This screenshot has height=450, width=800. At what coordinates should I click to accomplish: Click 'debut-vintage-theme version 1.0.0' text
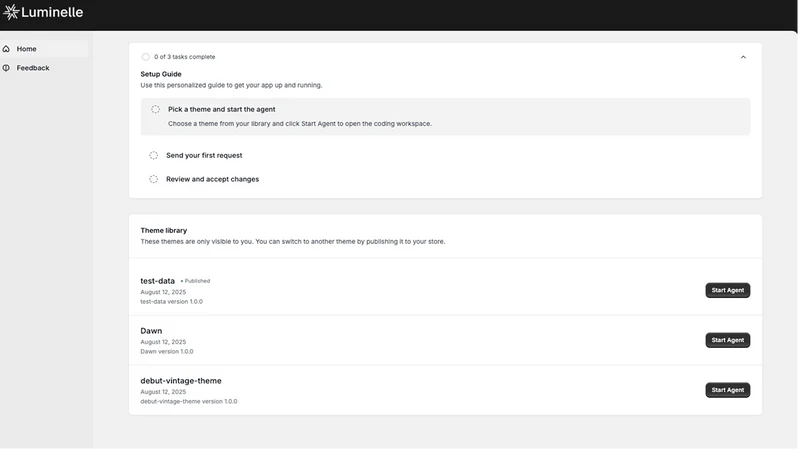point(189,402)
